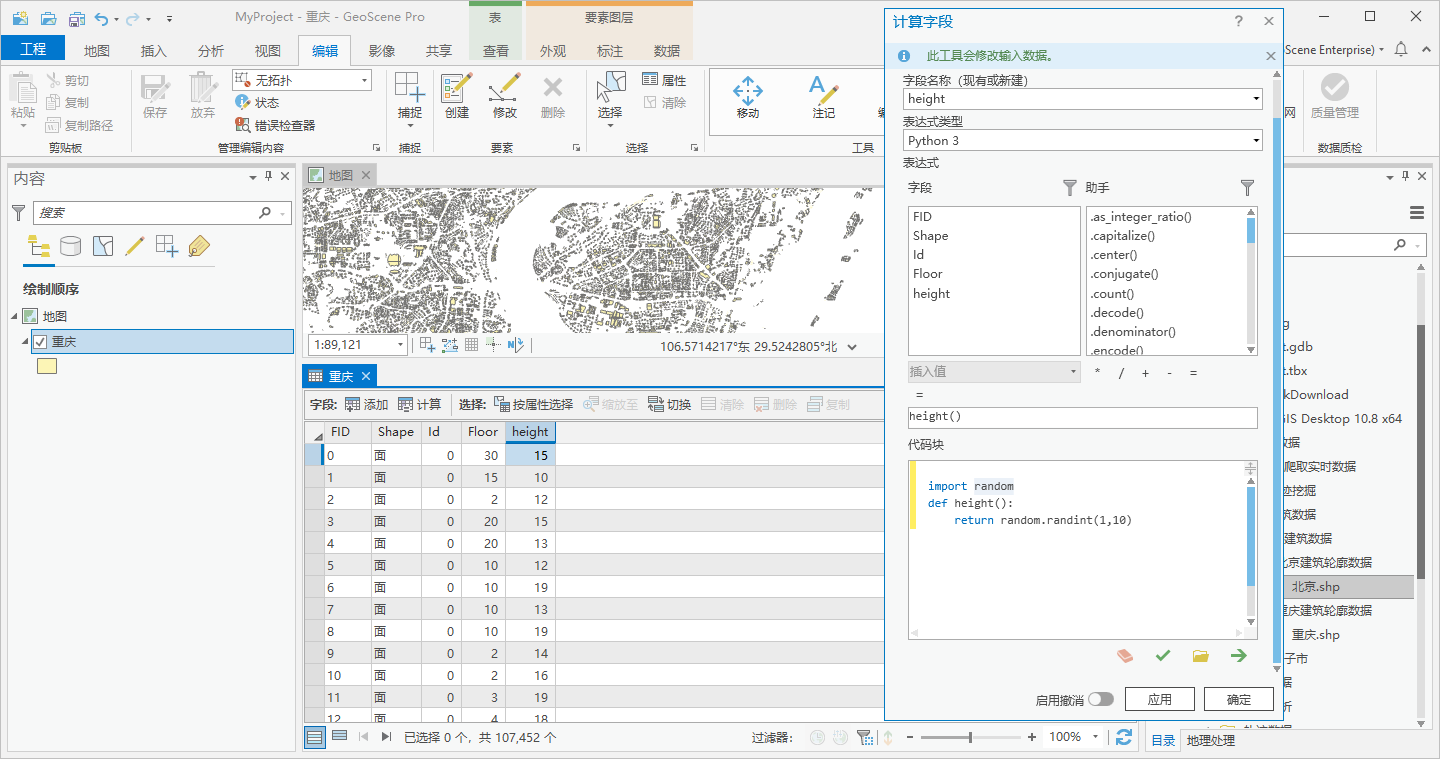Click the filter icon above 助手 list

[x=1247, y=187]
